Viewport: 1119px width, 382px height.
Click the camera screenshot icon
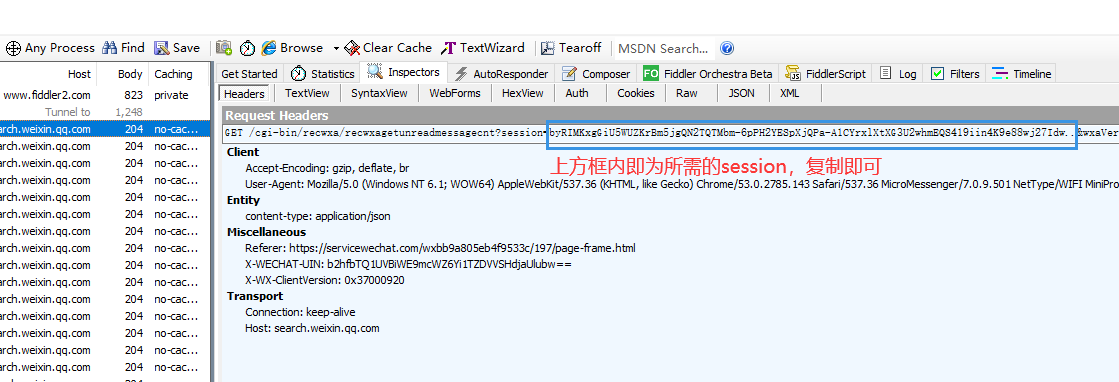tap(224, 48)
